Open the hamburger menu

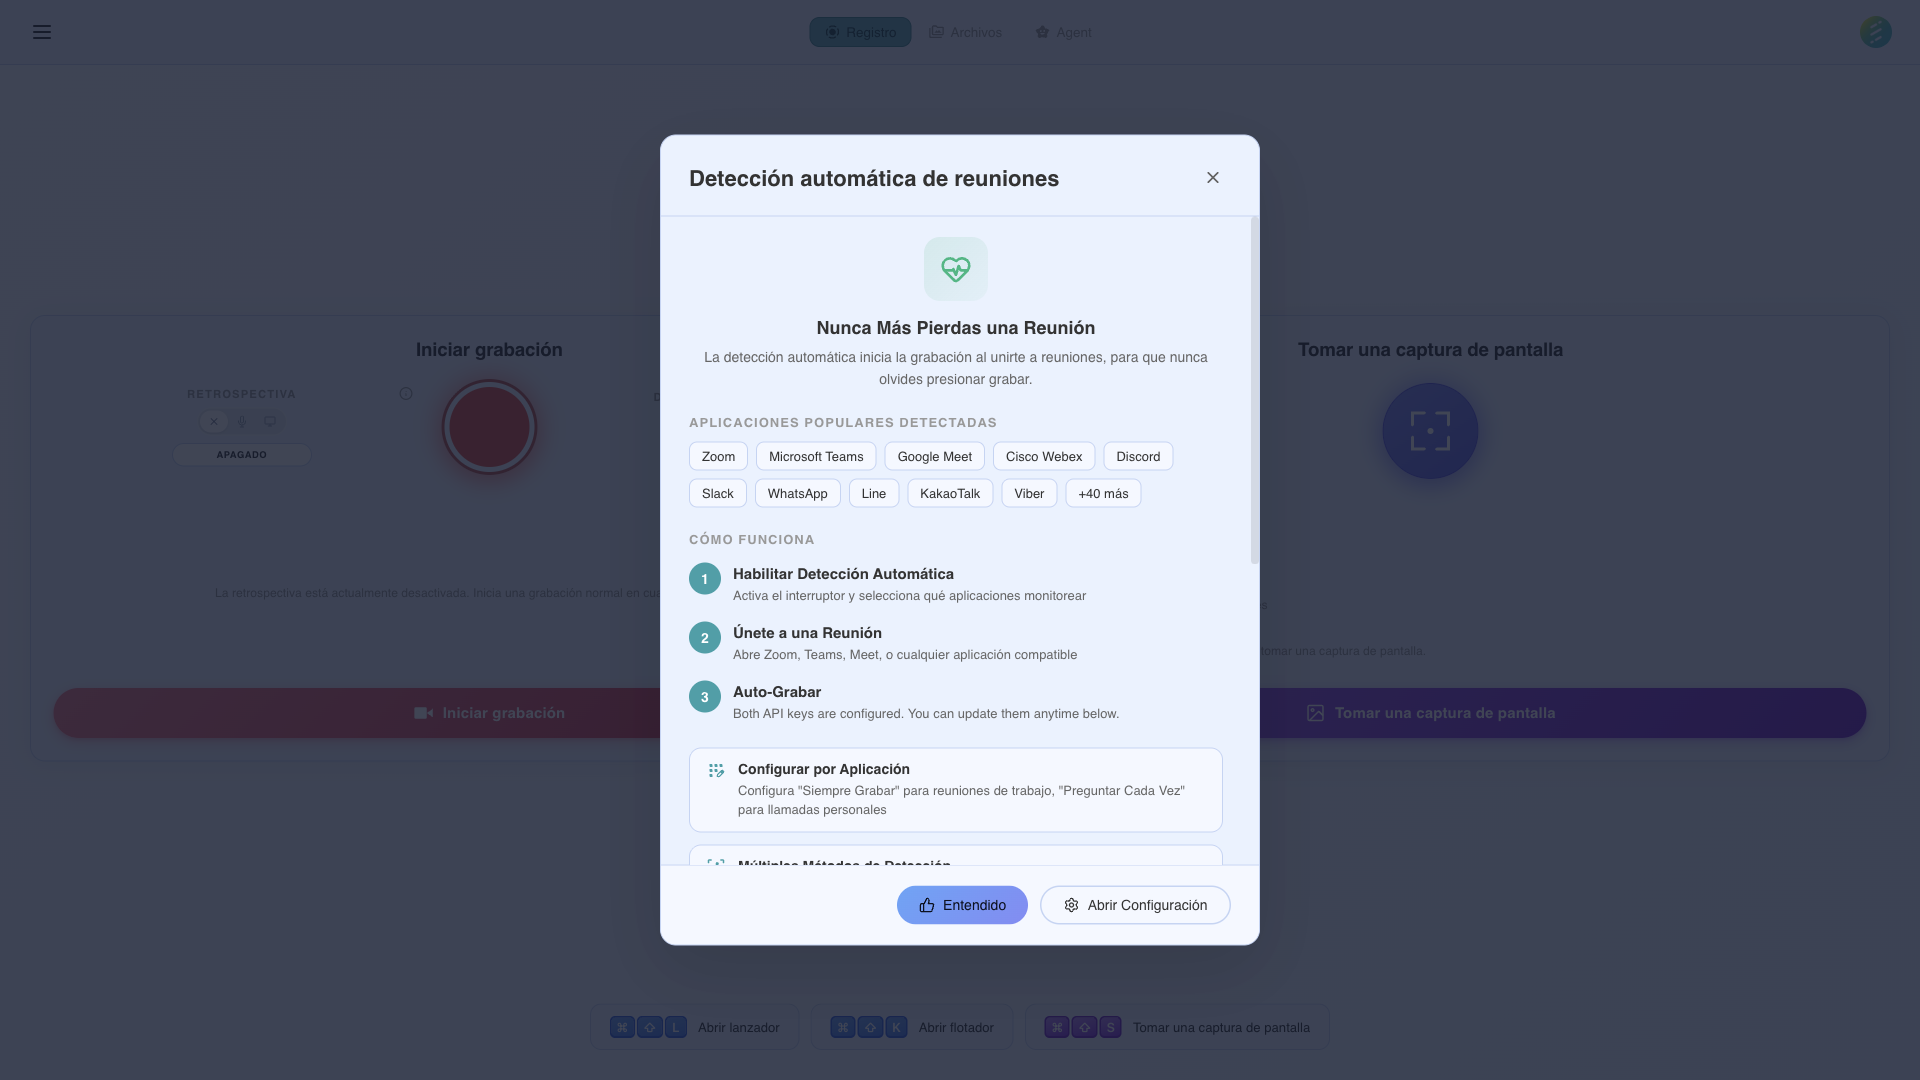[x=42, y=32]
